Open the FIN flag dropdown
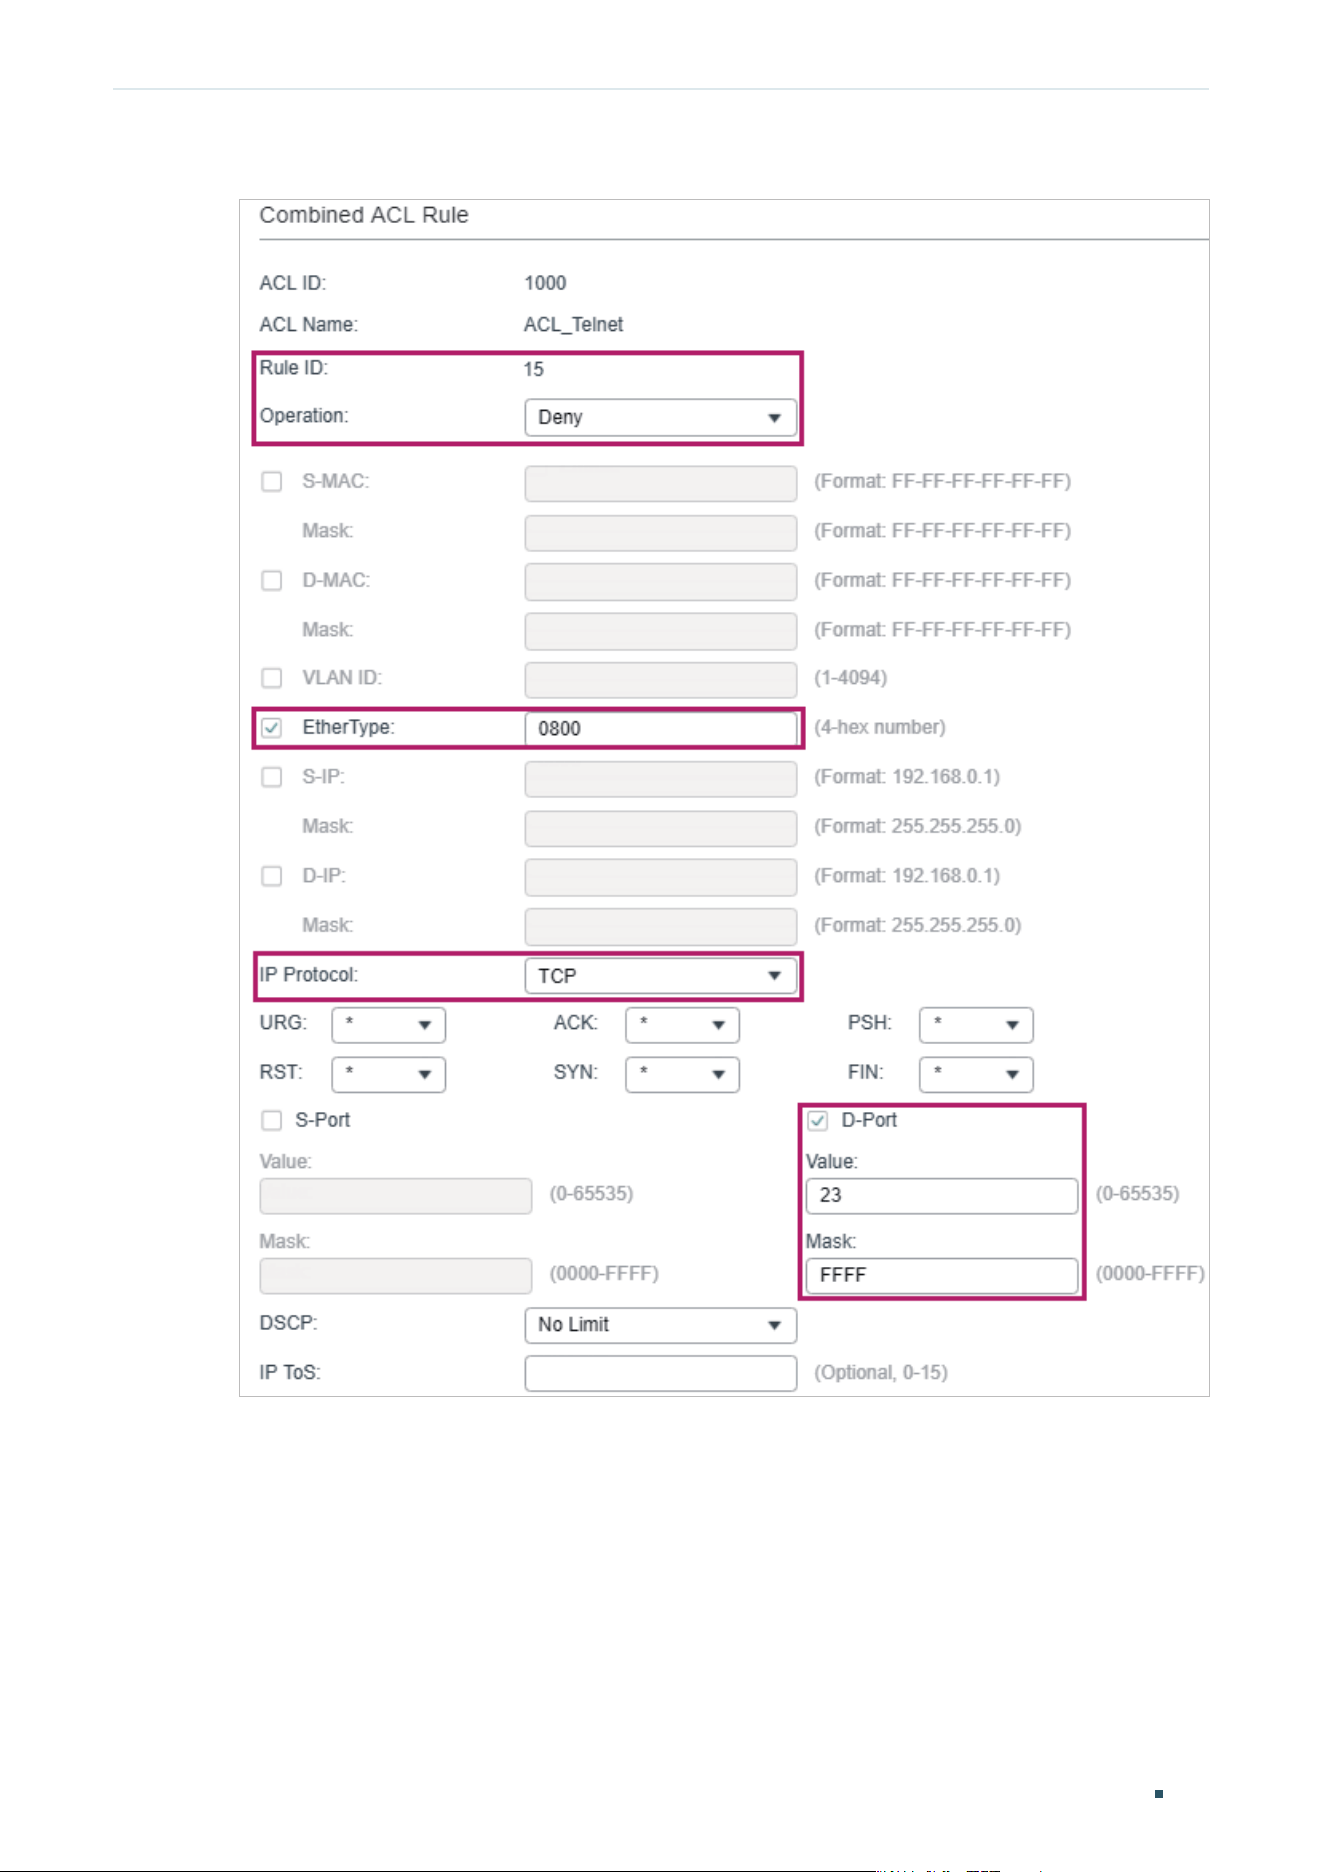The width and height of the screenshot is (1324, 1872). (x=977, y=1074)
